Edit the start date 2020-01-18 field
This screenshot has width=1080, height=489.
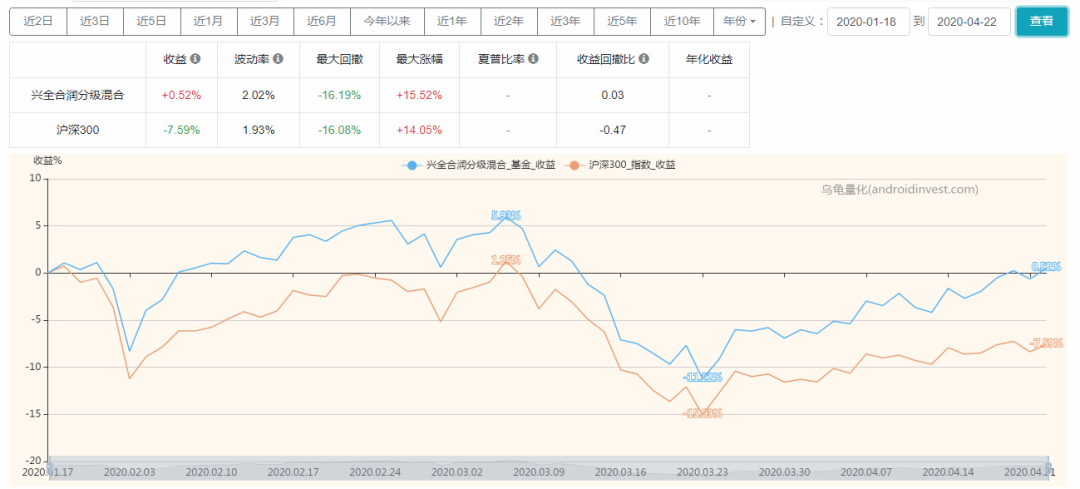(868, 21)
